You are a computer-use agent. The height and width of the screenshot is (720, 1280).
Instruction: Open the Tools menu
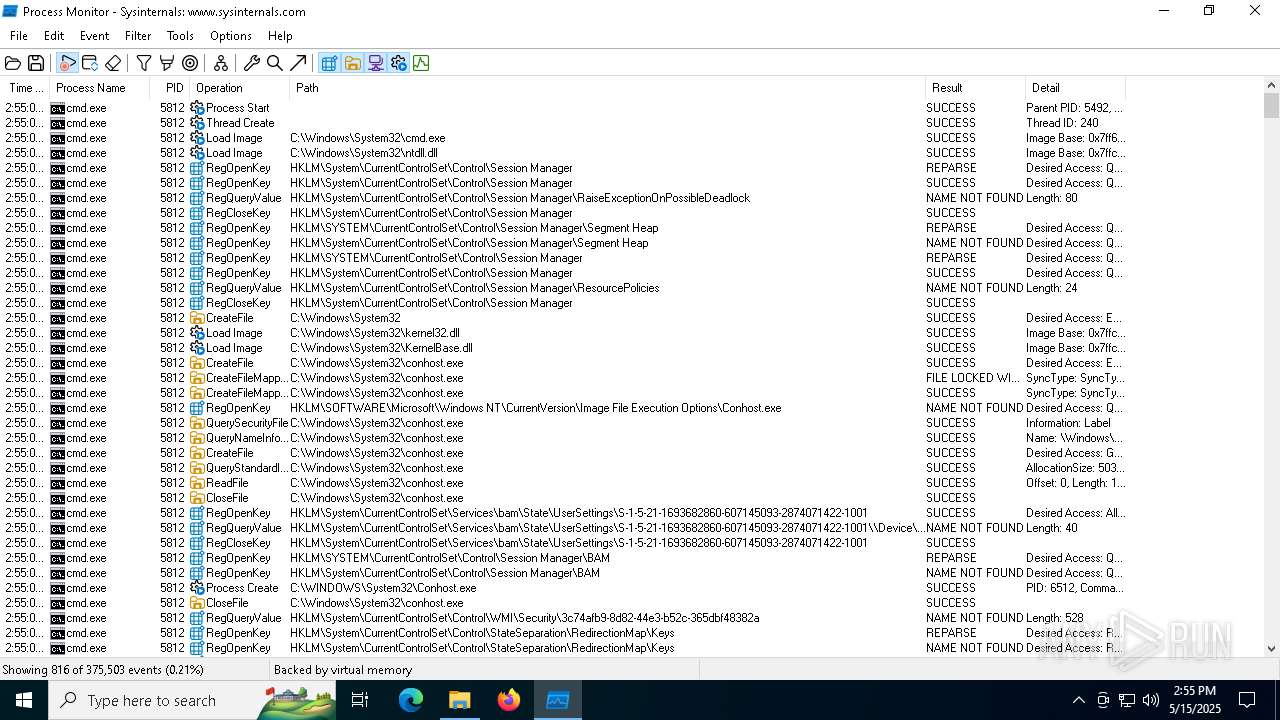(x=180, y=36)
